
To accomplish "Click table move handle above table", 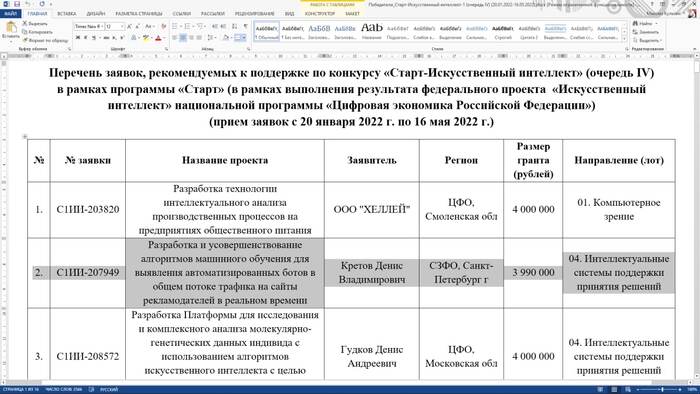I will (25, 137).
